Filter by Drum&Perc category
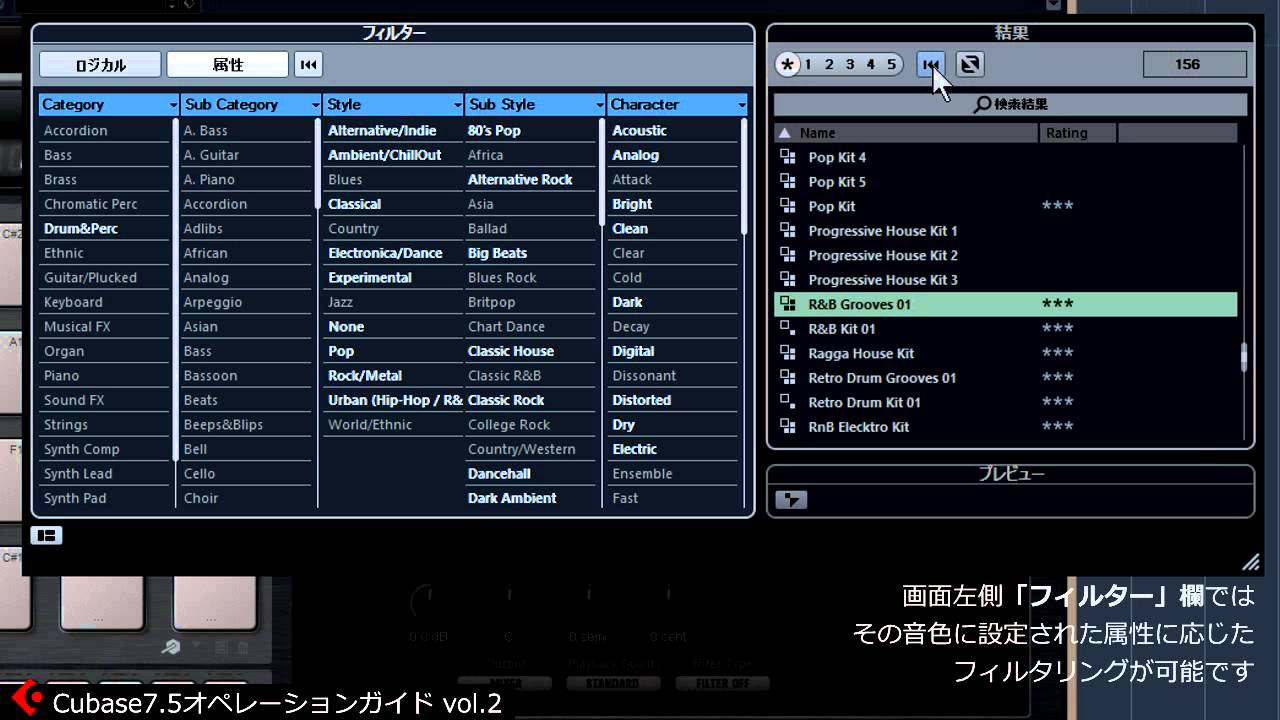 click(81, 229)
